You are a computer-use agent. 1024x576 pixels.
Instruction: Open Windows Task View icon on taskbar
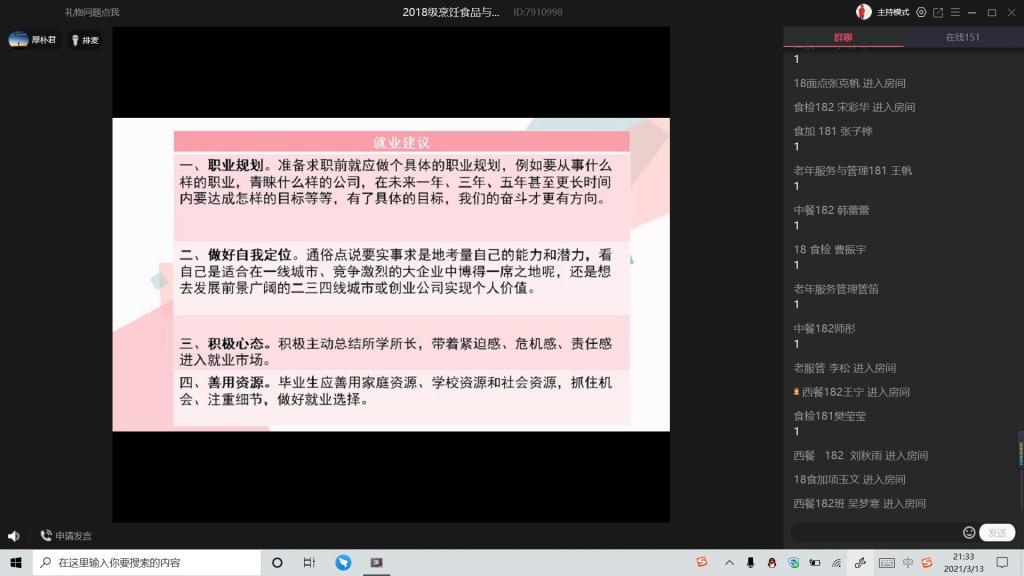click(310, 563)
